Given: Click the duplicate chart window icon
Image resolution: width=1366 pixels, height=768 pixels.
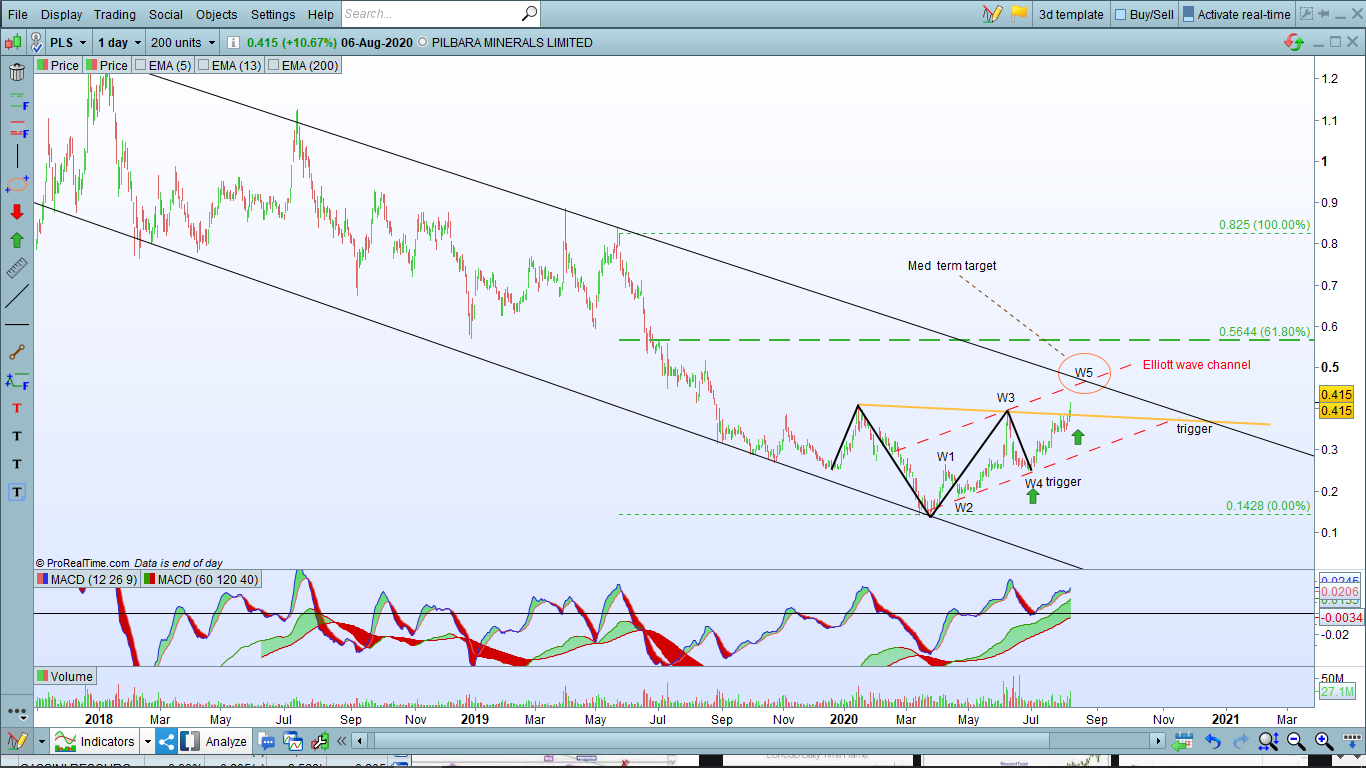Looking at the screenshot, I should pos(293,741).
